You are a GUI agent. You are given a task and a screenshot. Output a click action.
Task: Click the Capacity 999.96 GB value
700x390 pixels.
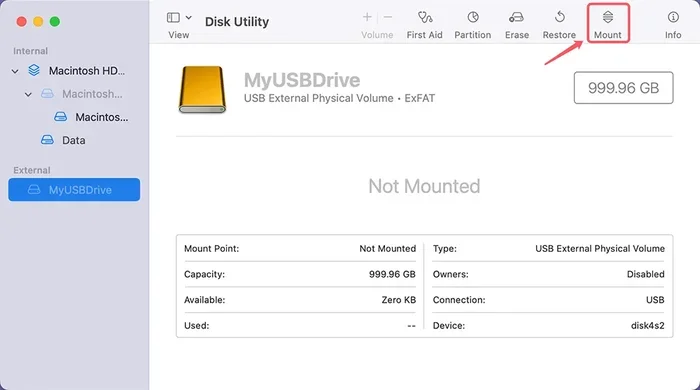pos(392,274)
